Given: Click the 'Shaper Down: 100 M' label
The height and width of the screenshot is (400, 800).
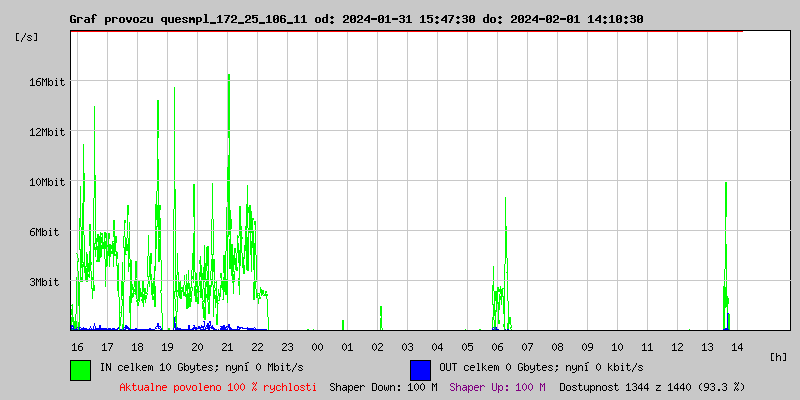Looking at the screenshot, I should point(383,386).
